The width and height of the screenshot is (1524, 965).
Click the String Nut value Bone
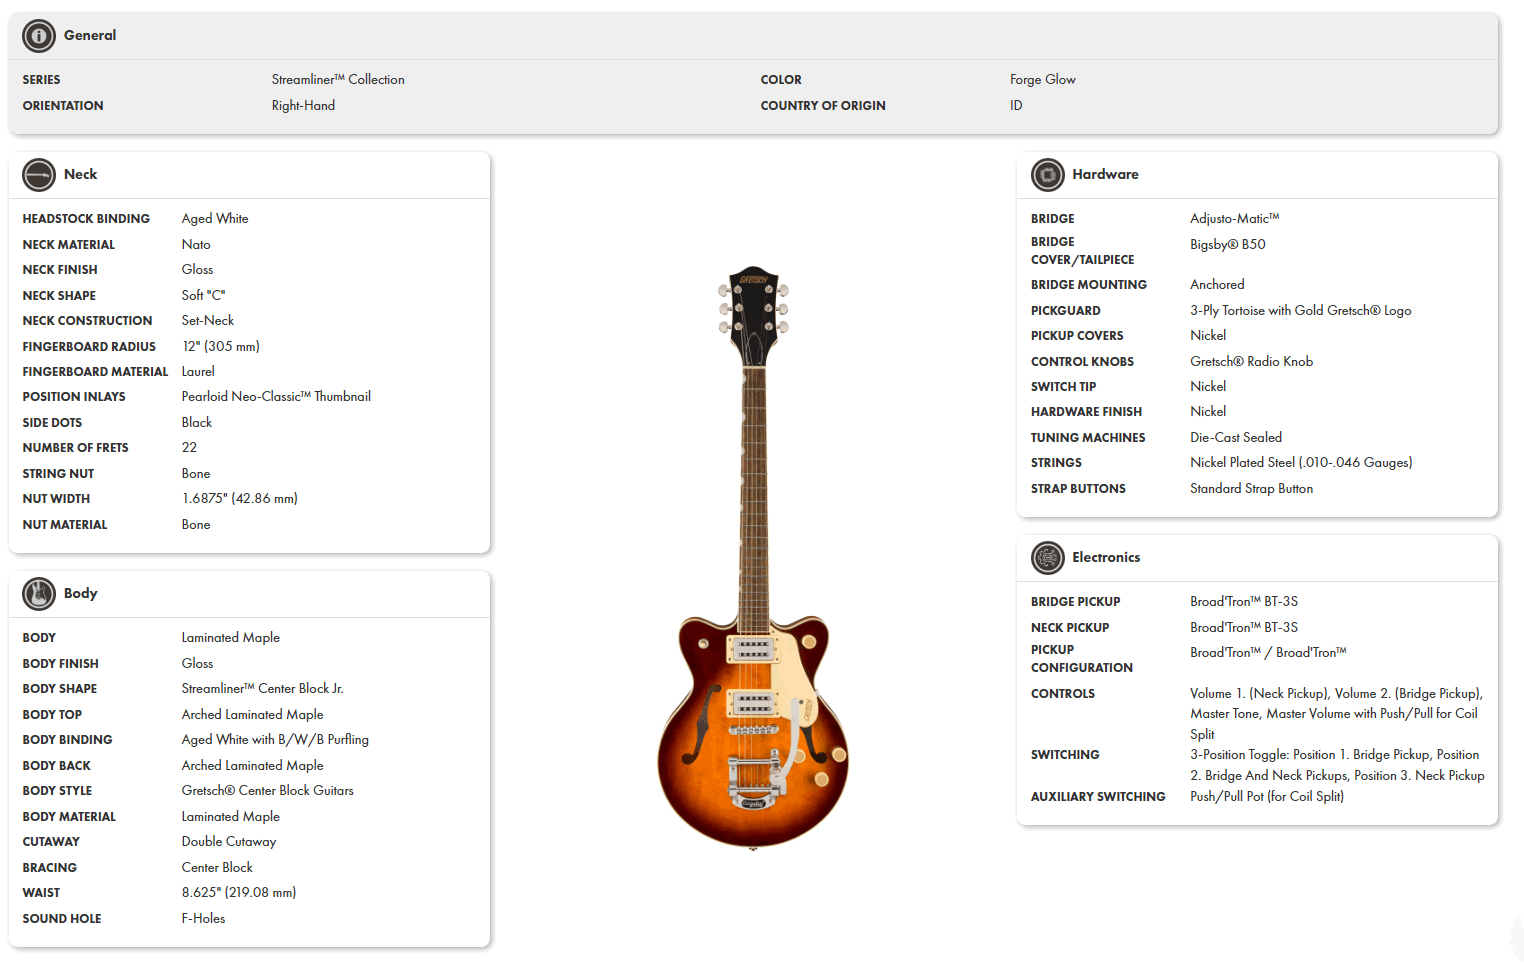pos(196,473)
